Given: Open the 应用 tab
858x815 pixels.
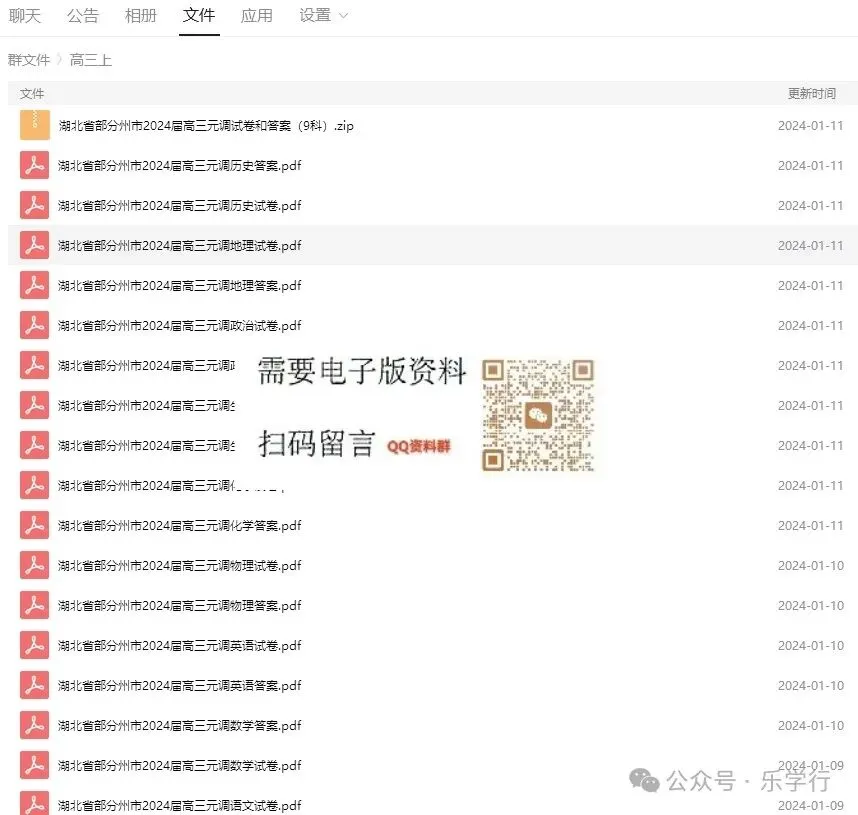Looking at the screenshot, I should pos(257,15).
